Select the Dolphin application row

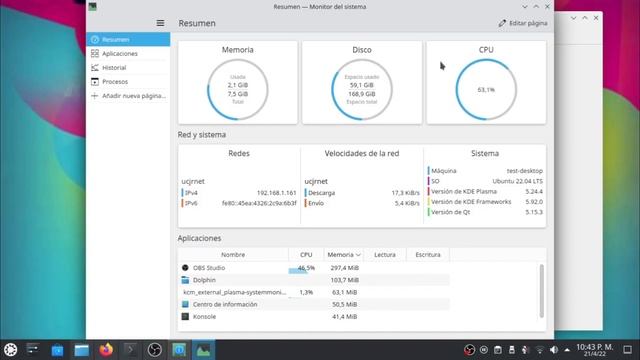[x=314, y=280]
